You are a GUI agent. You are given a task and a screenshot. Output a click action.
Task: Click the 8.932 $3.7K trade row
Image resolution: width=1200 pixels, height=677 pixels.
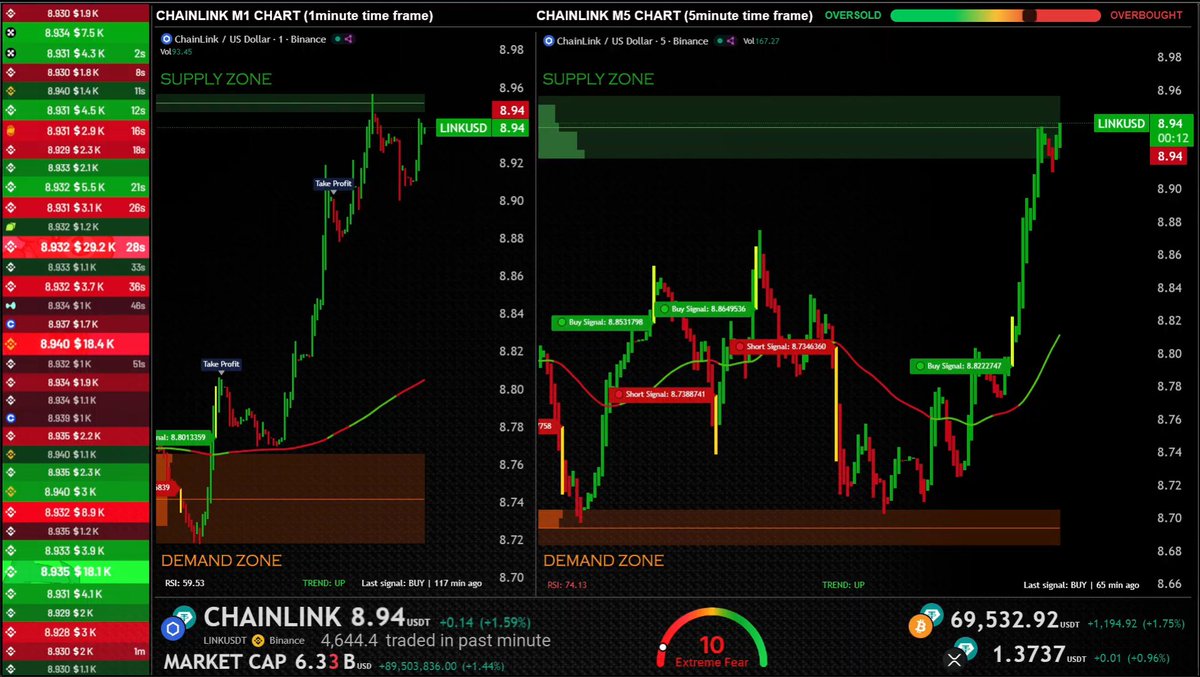(77, 286)
